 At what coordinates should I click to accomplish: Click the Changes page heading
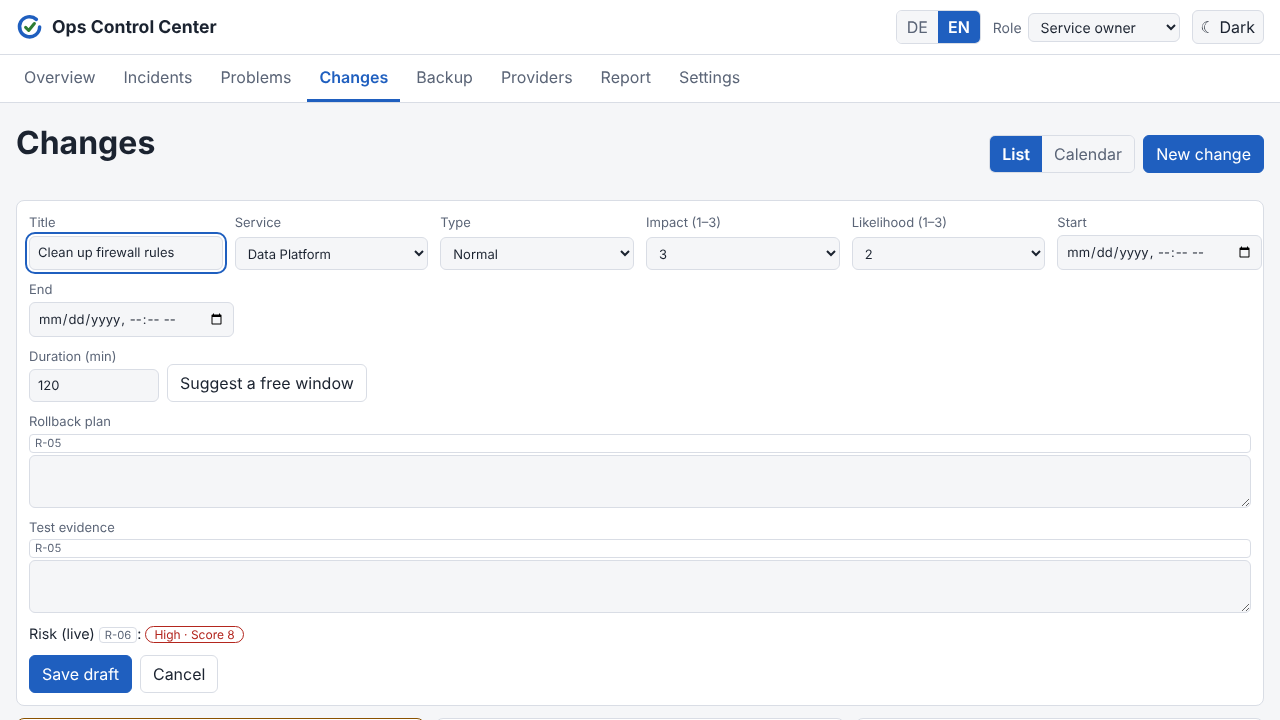click(86, 143)
